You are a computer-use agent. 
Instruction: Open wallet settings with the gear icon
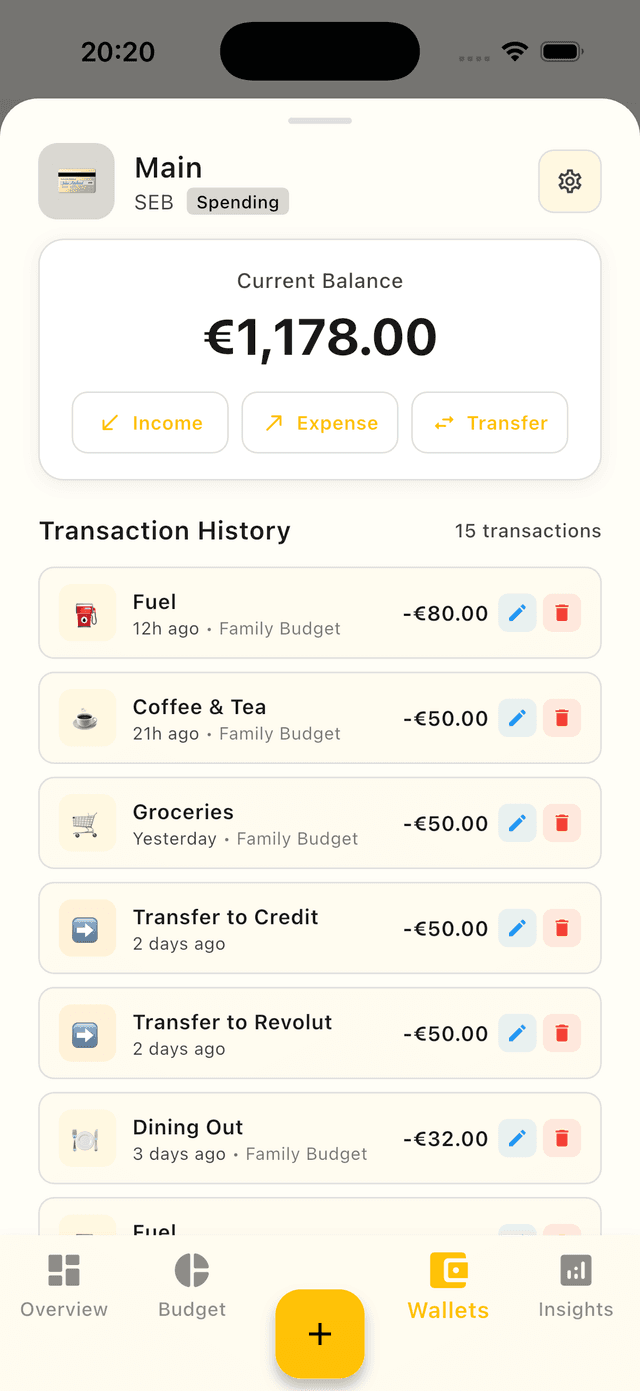point(569,181)
